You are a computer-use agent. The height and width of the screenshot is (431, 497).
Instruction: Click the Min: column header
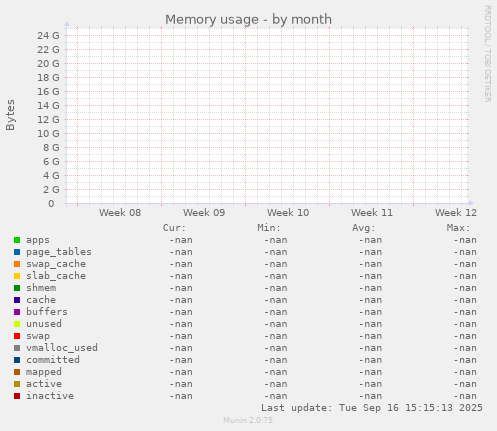[x=269, y=228]
